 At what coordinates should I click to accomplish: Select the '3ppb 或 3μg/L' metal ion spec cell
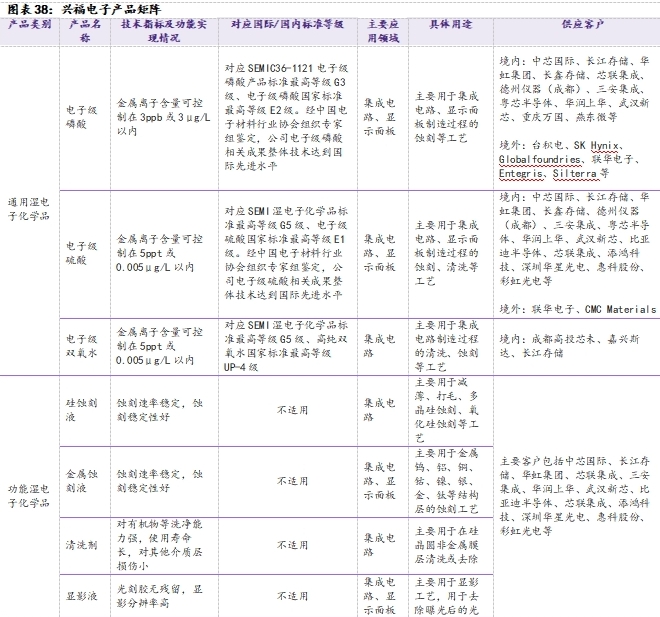point(164,117)
